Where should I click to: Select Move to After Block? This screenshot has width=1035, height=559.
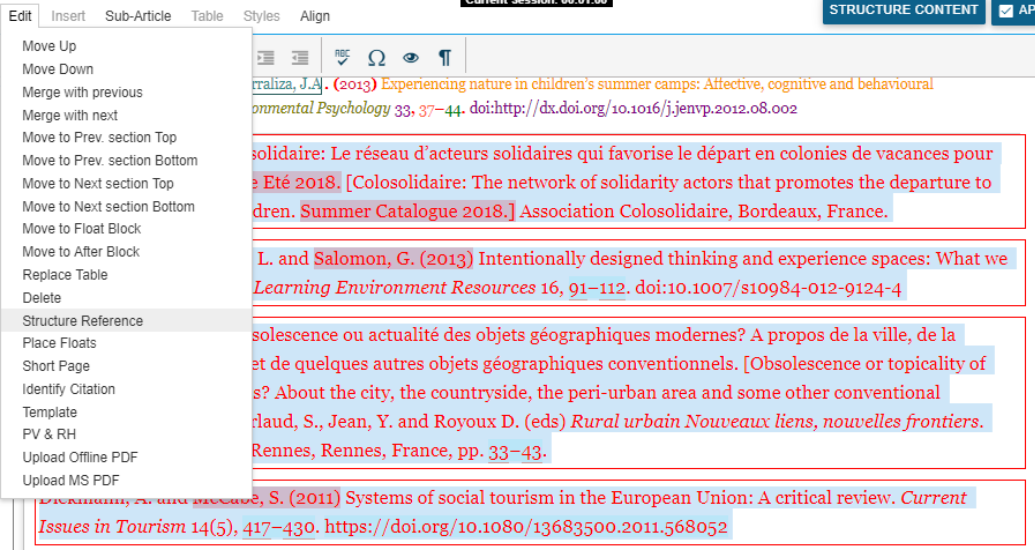click(126, 252)
